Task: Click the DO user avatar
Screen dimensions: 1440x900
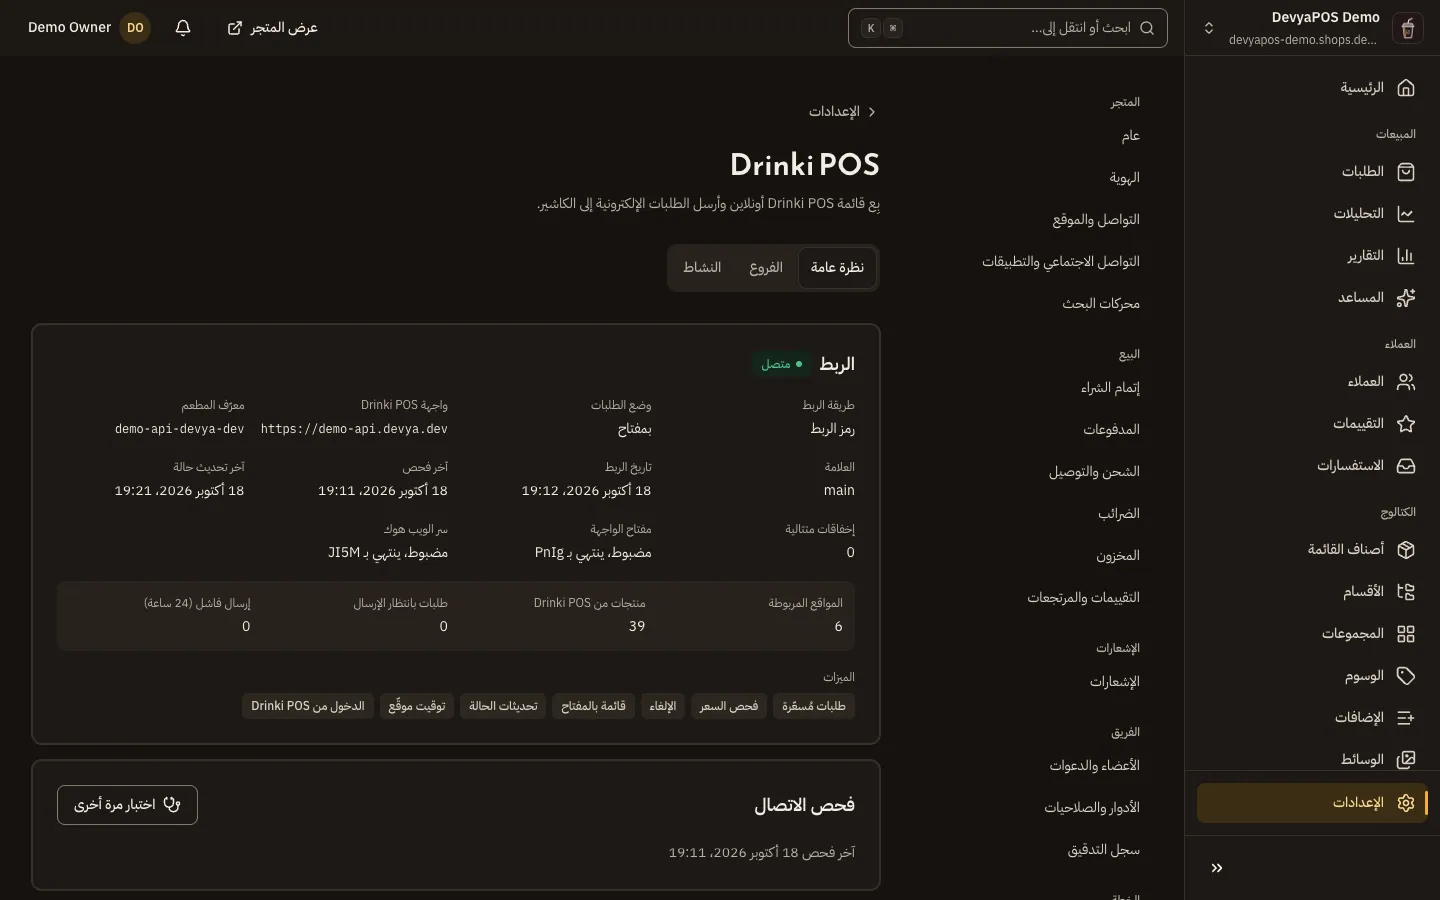Action: click(x=135, y=28)
